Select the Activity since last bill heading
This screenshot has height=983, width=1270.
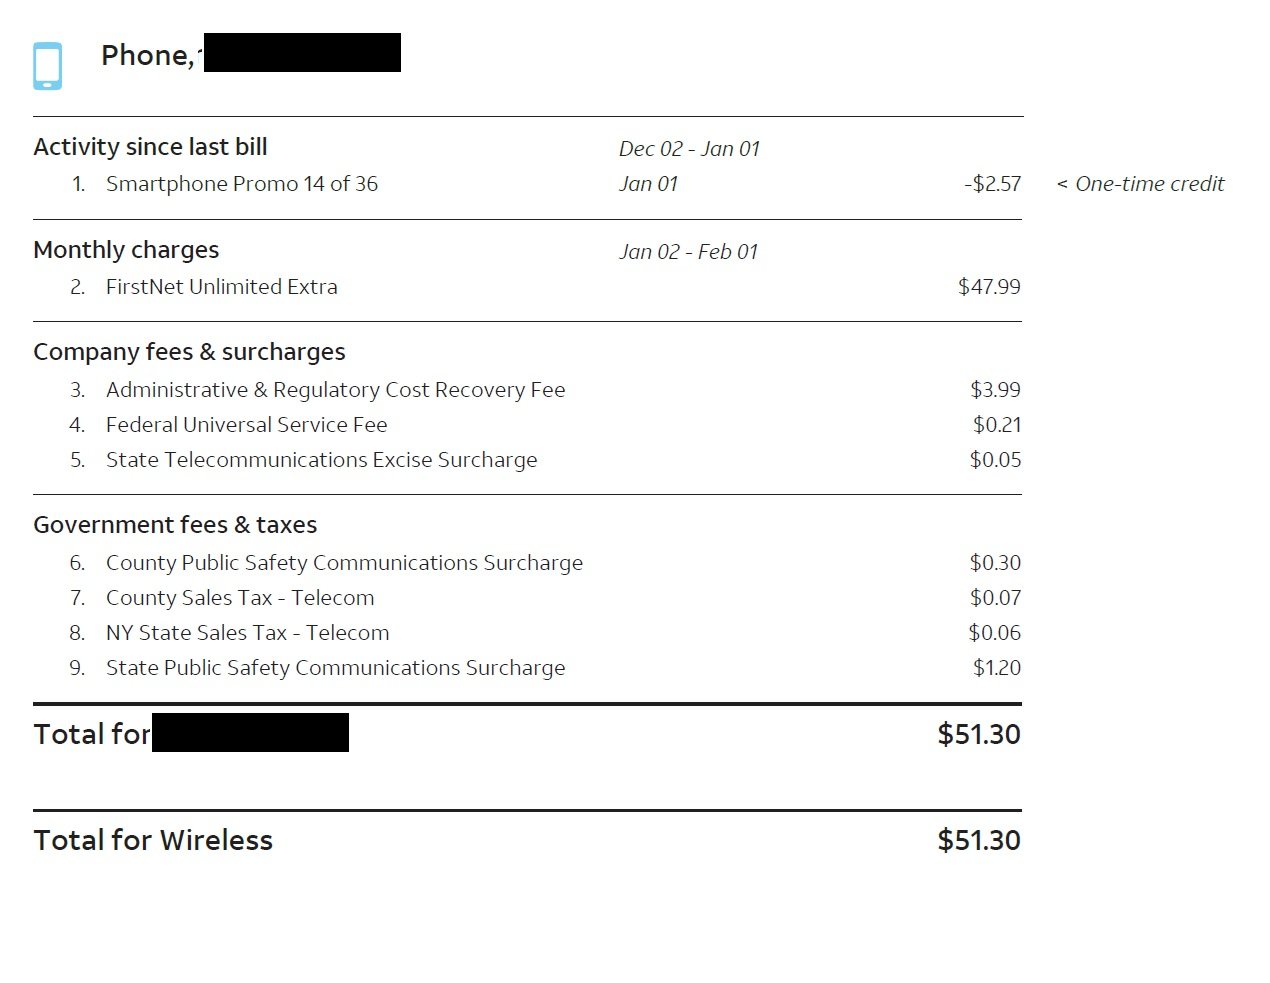click(x=150, y=147)
